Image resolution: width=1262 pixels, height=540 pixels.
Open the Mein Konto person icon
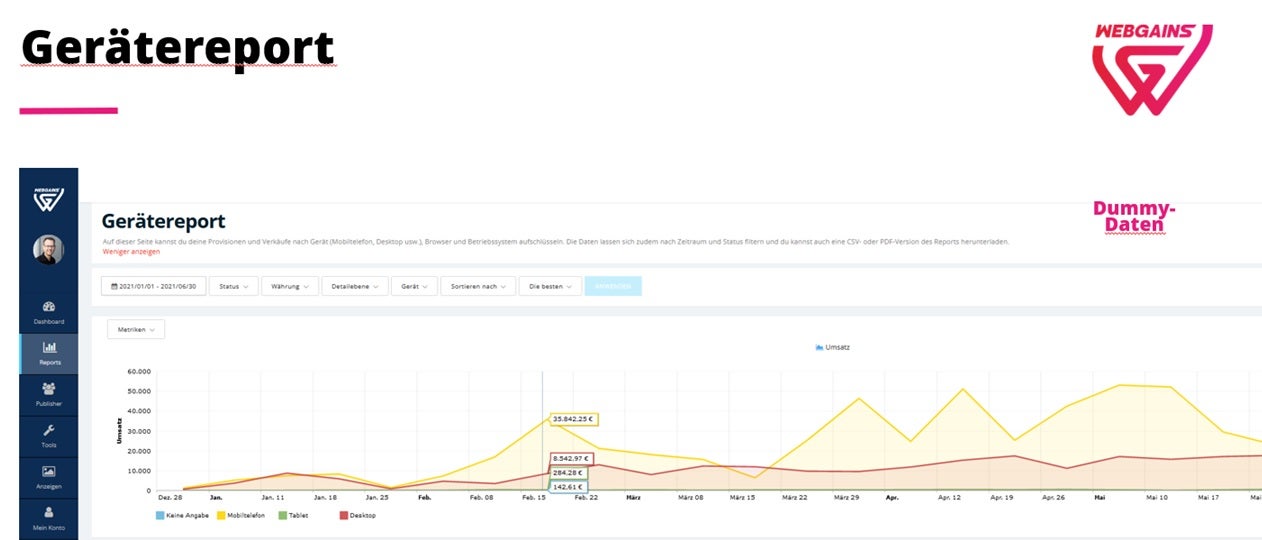48,512
